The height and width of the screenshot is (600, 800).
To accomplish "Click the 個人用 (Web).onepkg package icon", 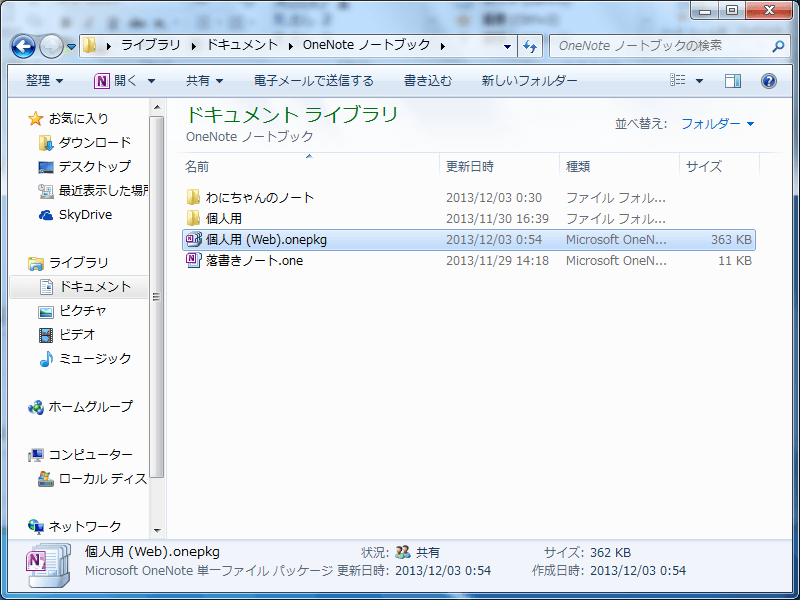I will (x=193, y=239).
